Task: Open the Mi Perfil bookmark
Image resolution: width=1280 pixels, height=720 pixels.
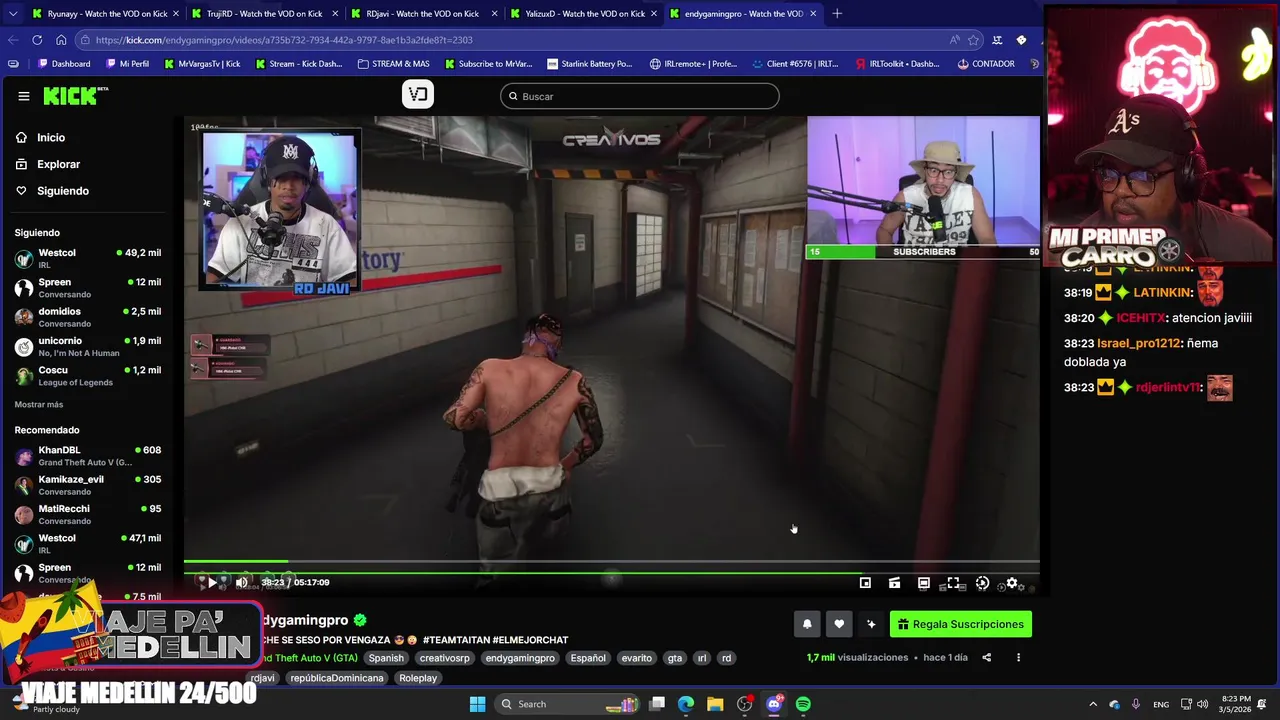Action: (126, 64)
